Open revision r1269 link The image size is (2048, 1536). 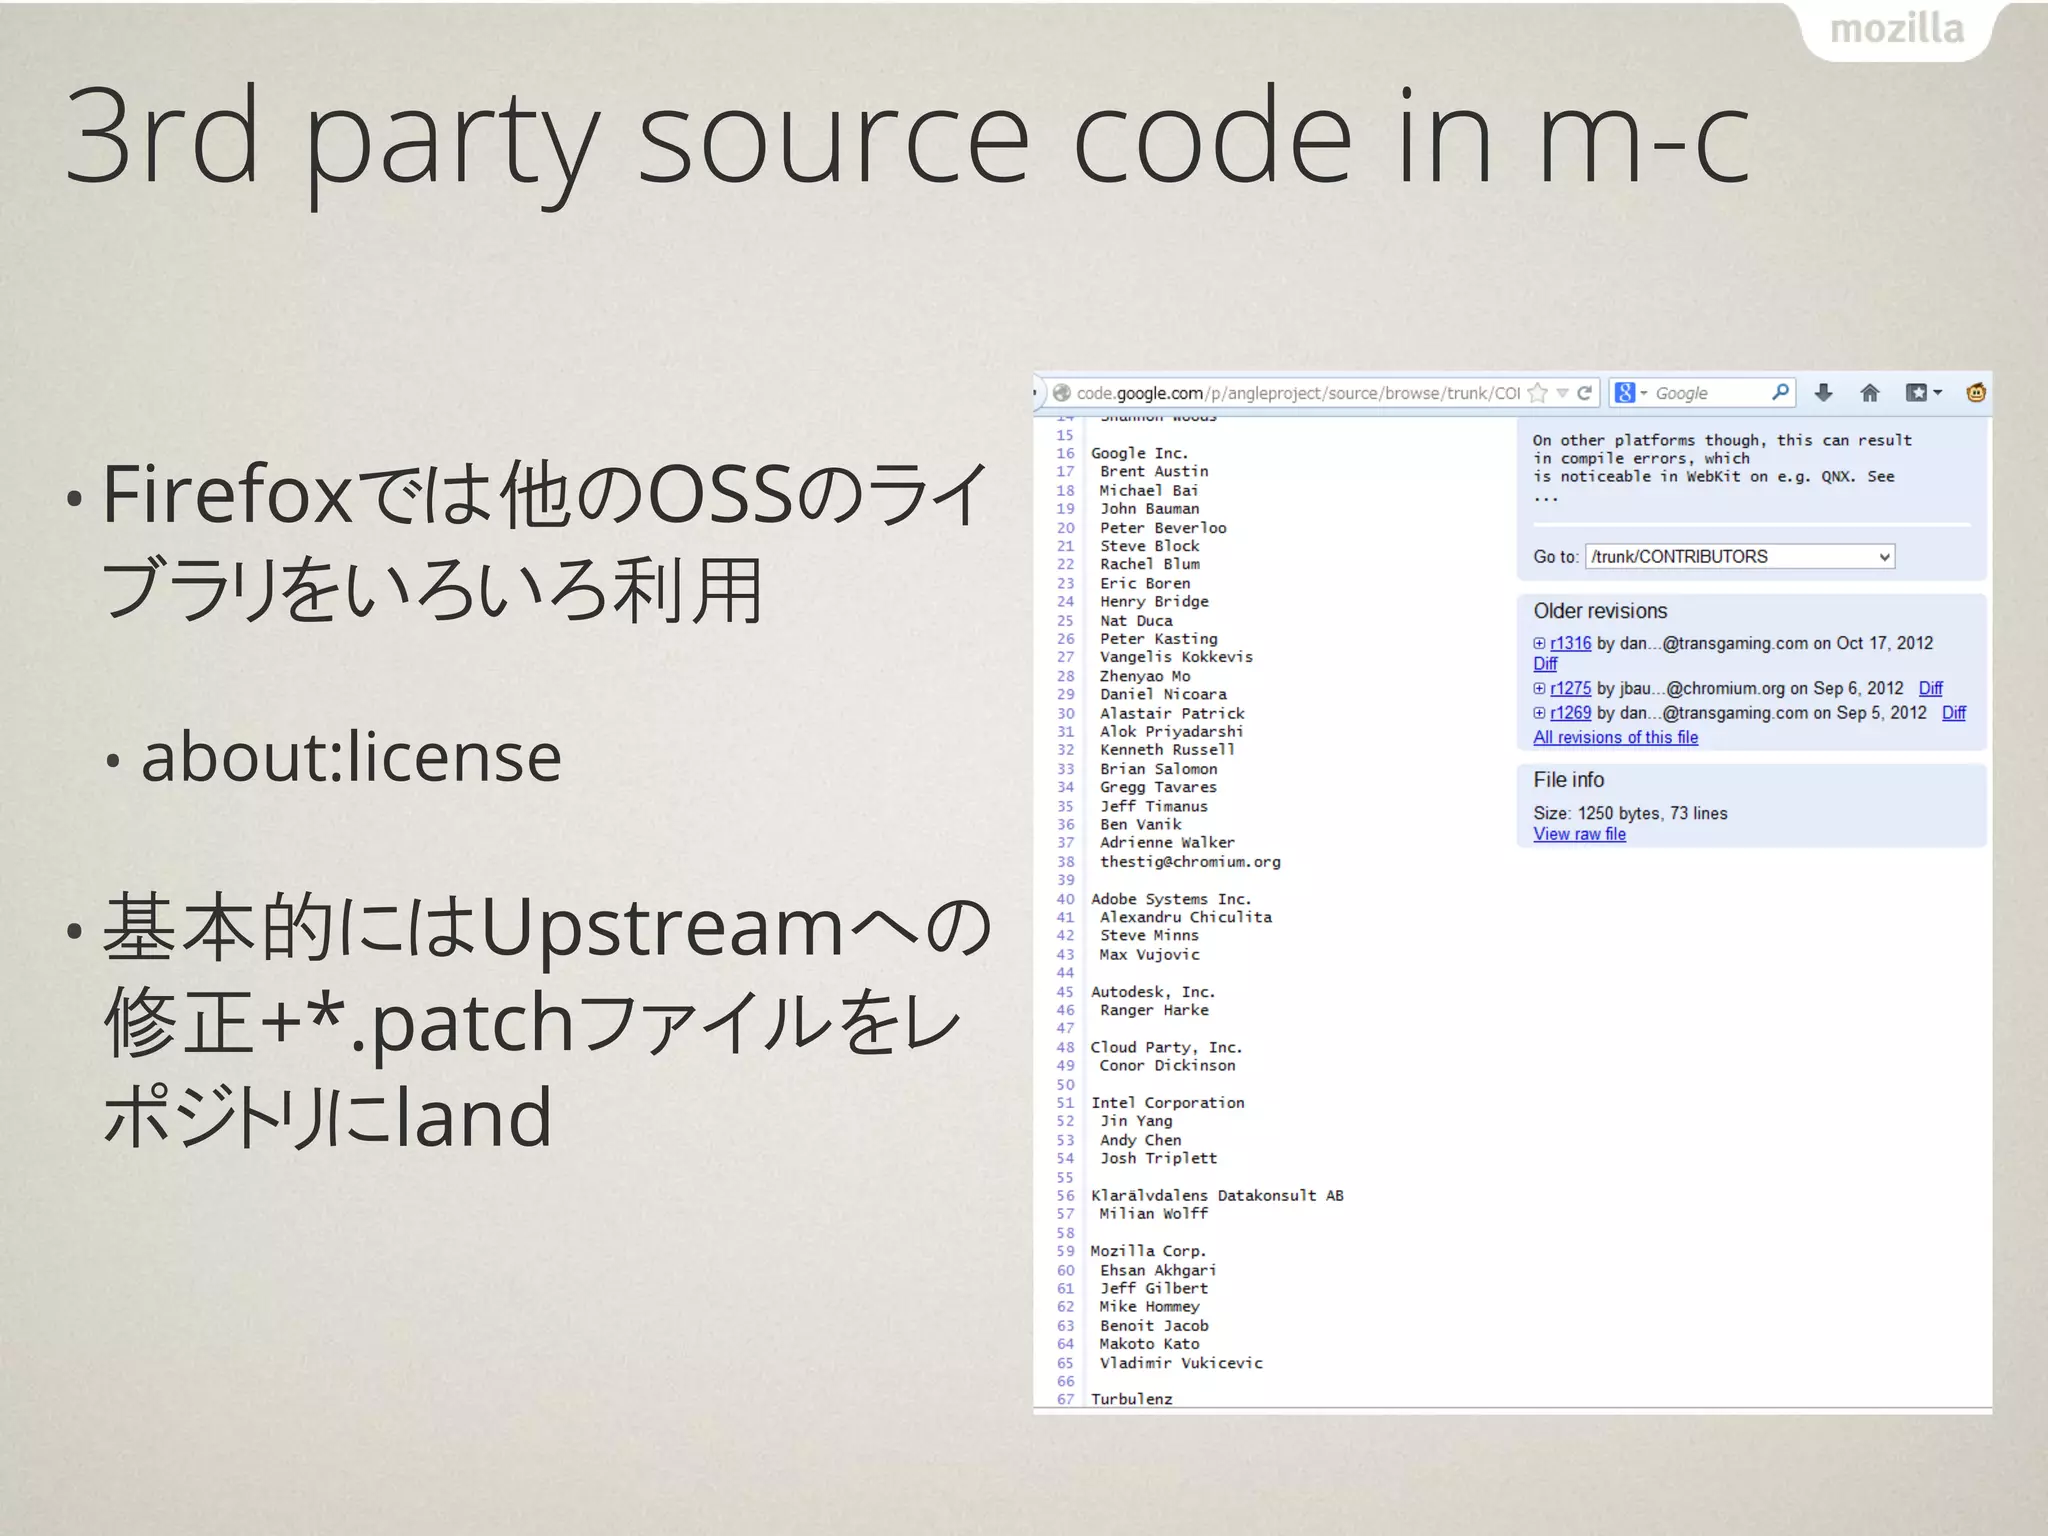1570,713
